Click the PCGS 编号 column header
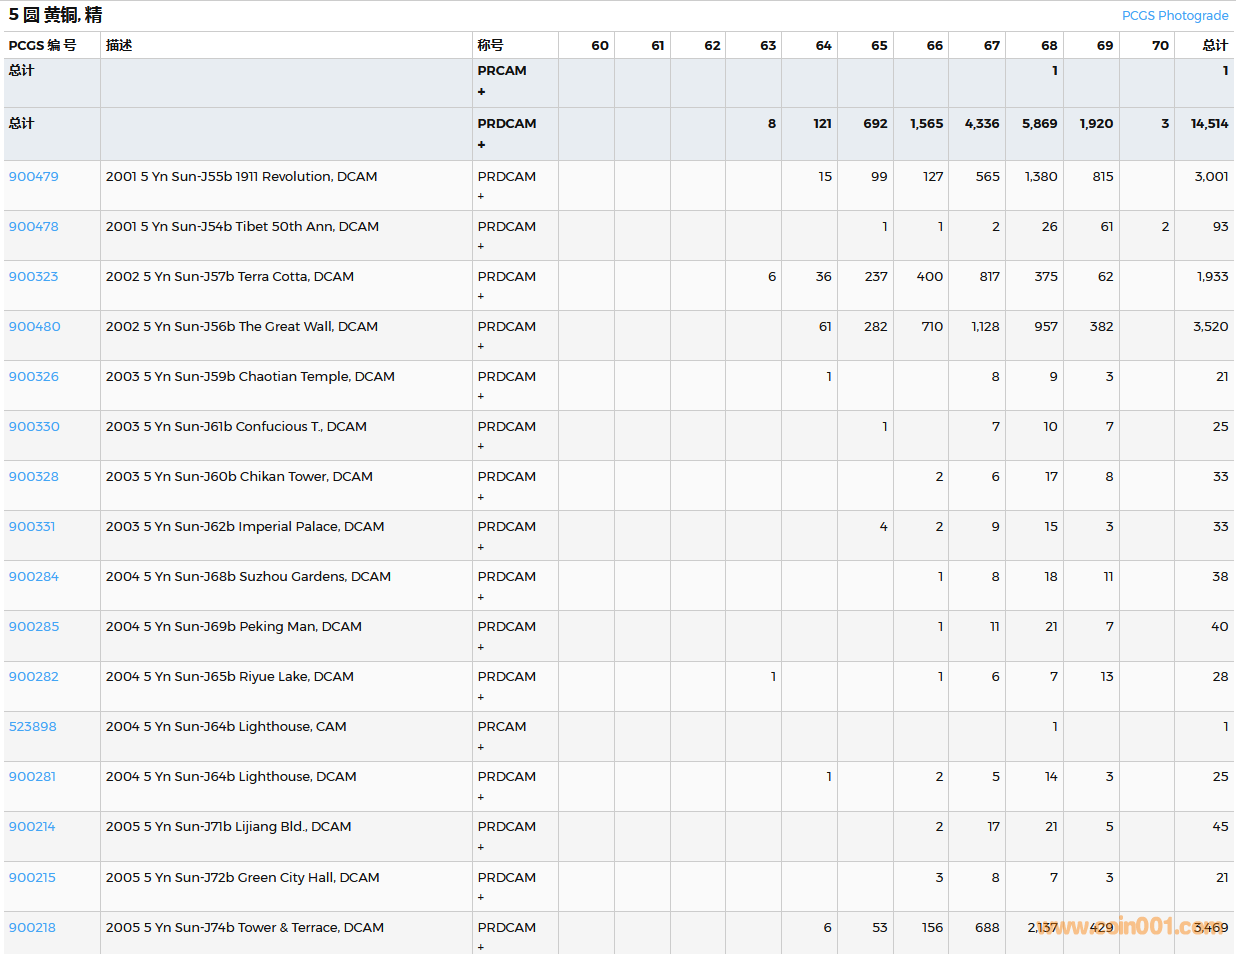 [x=42, y=46]
